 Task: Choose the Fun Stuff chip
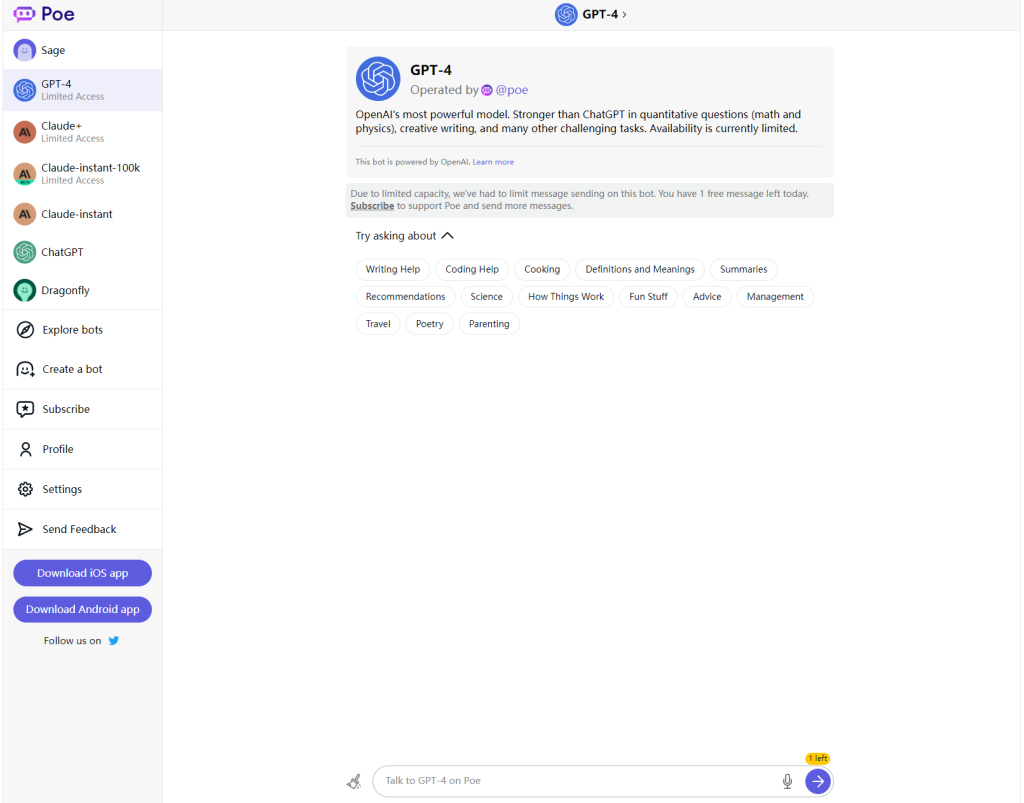click(x=648, y=296)
